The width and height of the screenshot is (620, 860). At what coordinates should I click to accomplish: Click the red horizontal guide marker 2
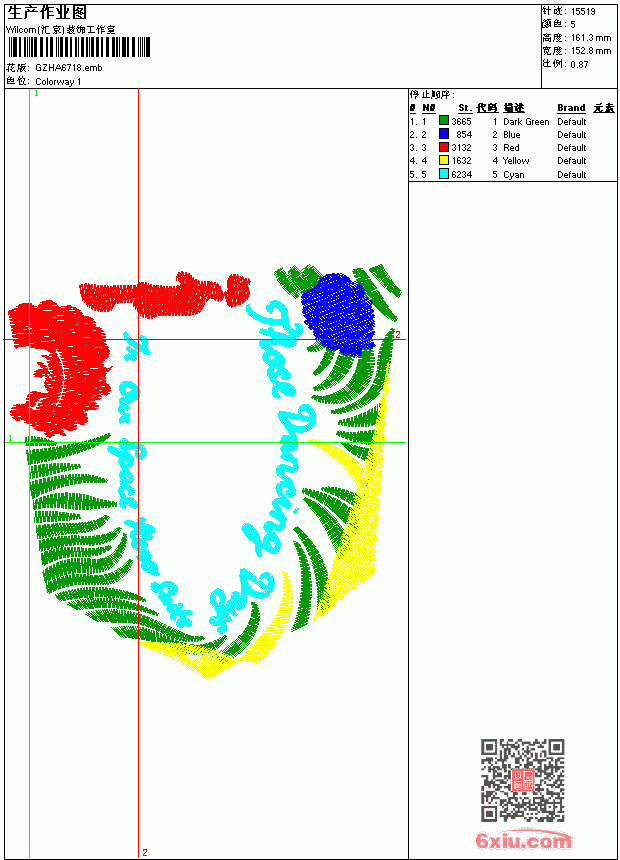point(398,335)
